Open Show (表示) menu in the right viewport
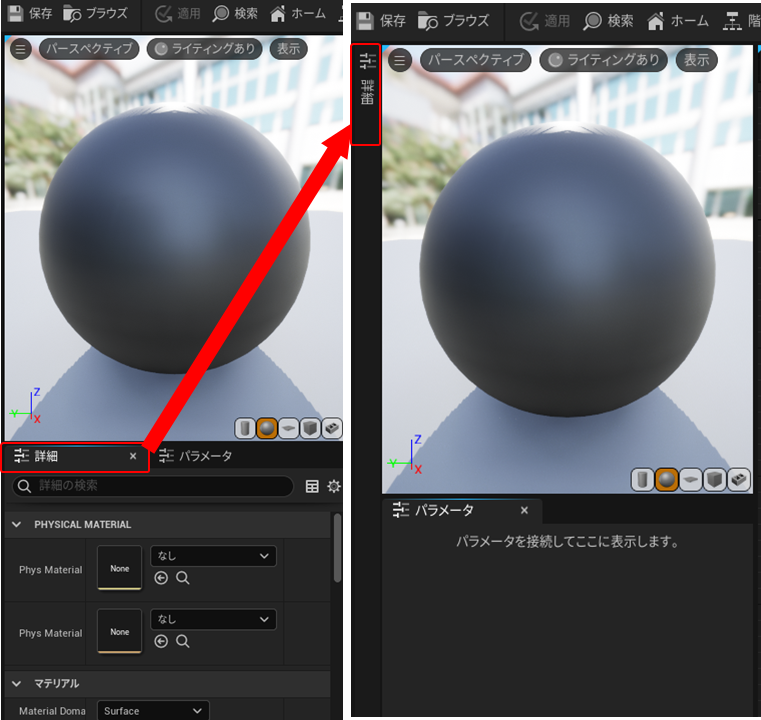Viewport: 761px width, 720px height. tap(696, 60)
